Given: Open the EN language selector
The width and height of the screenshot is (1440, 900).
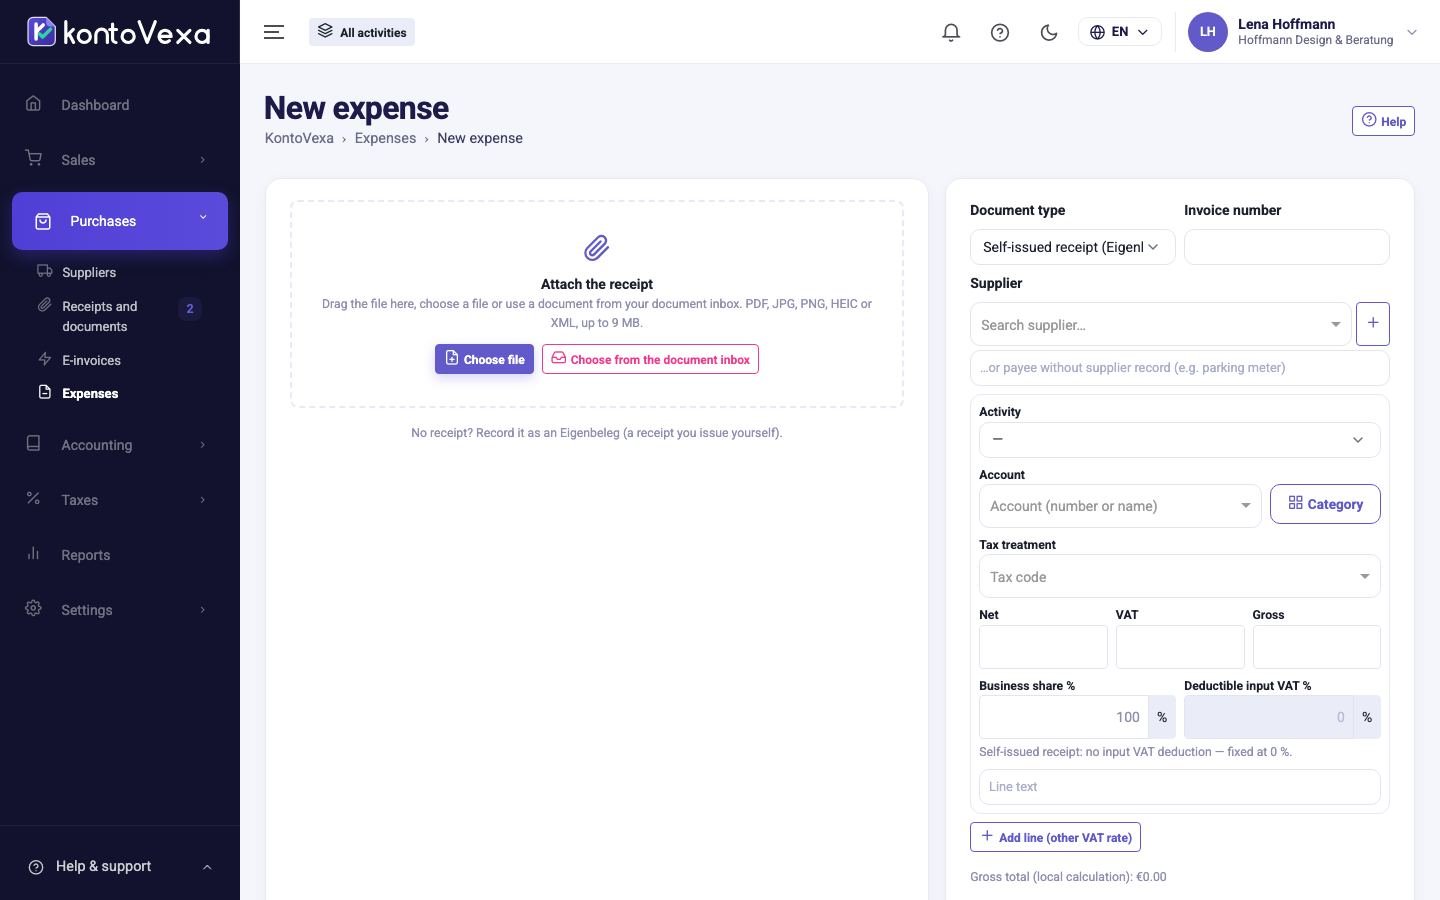Looking at the screenshot, I should coord(1119,32).
